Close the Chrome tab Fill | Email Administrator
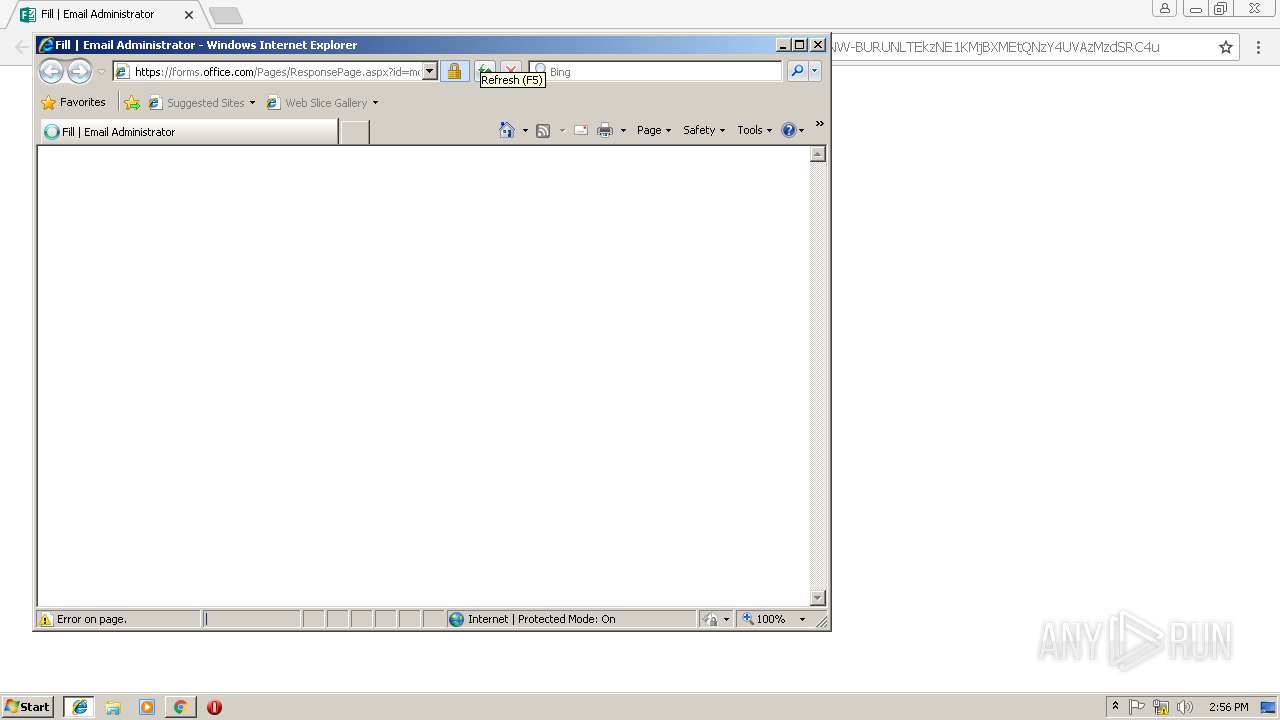This screenshot has width=1280, height=720. (x=189, y=15)
